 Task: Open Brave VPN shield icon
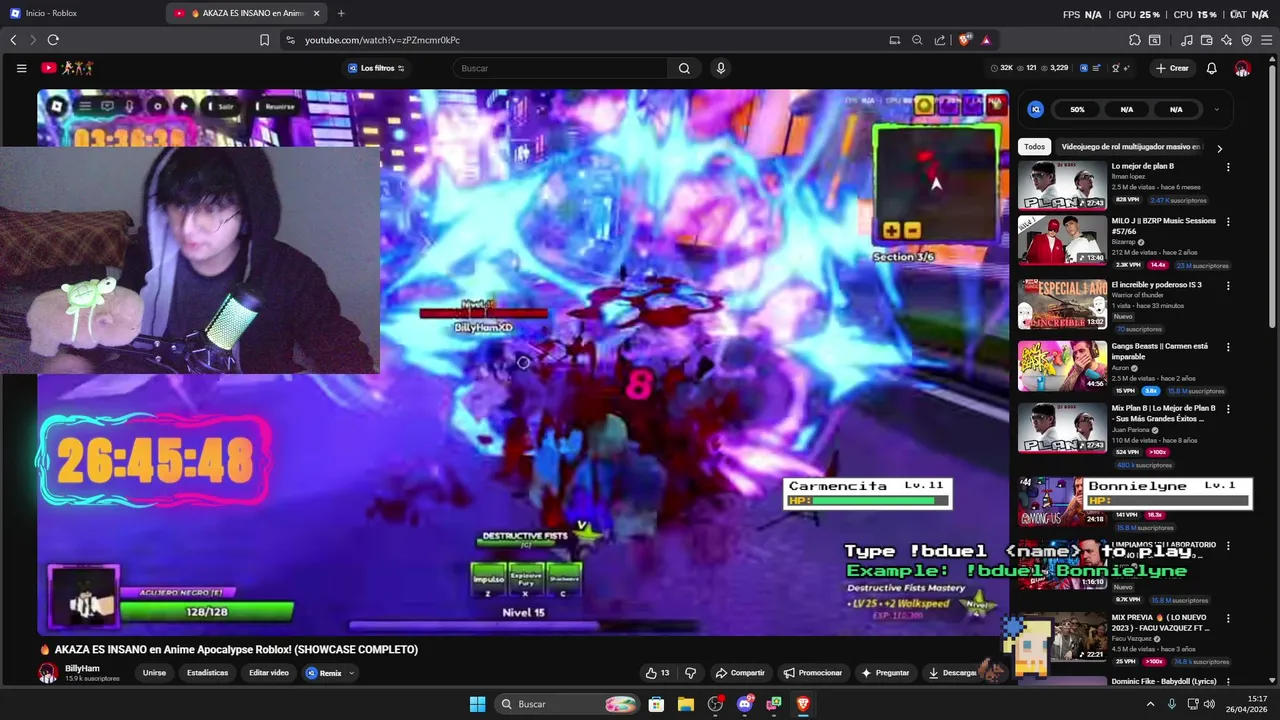tap(1247, 40)
